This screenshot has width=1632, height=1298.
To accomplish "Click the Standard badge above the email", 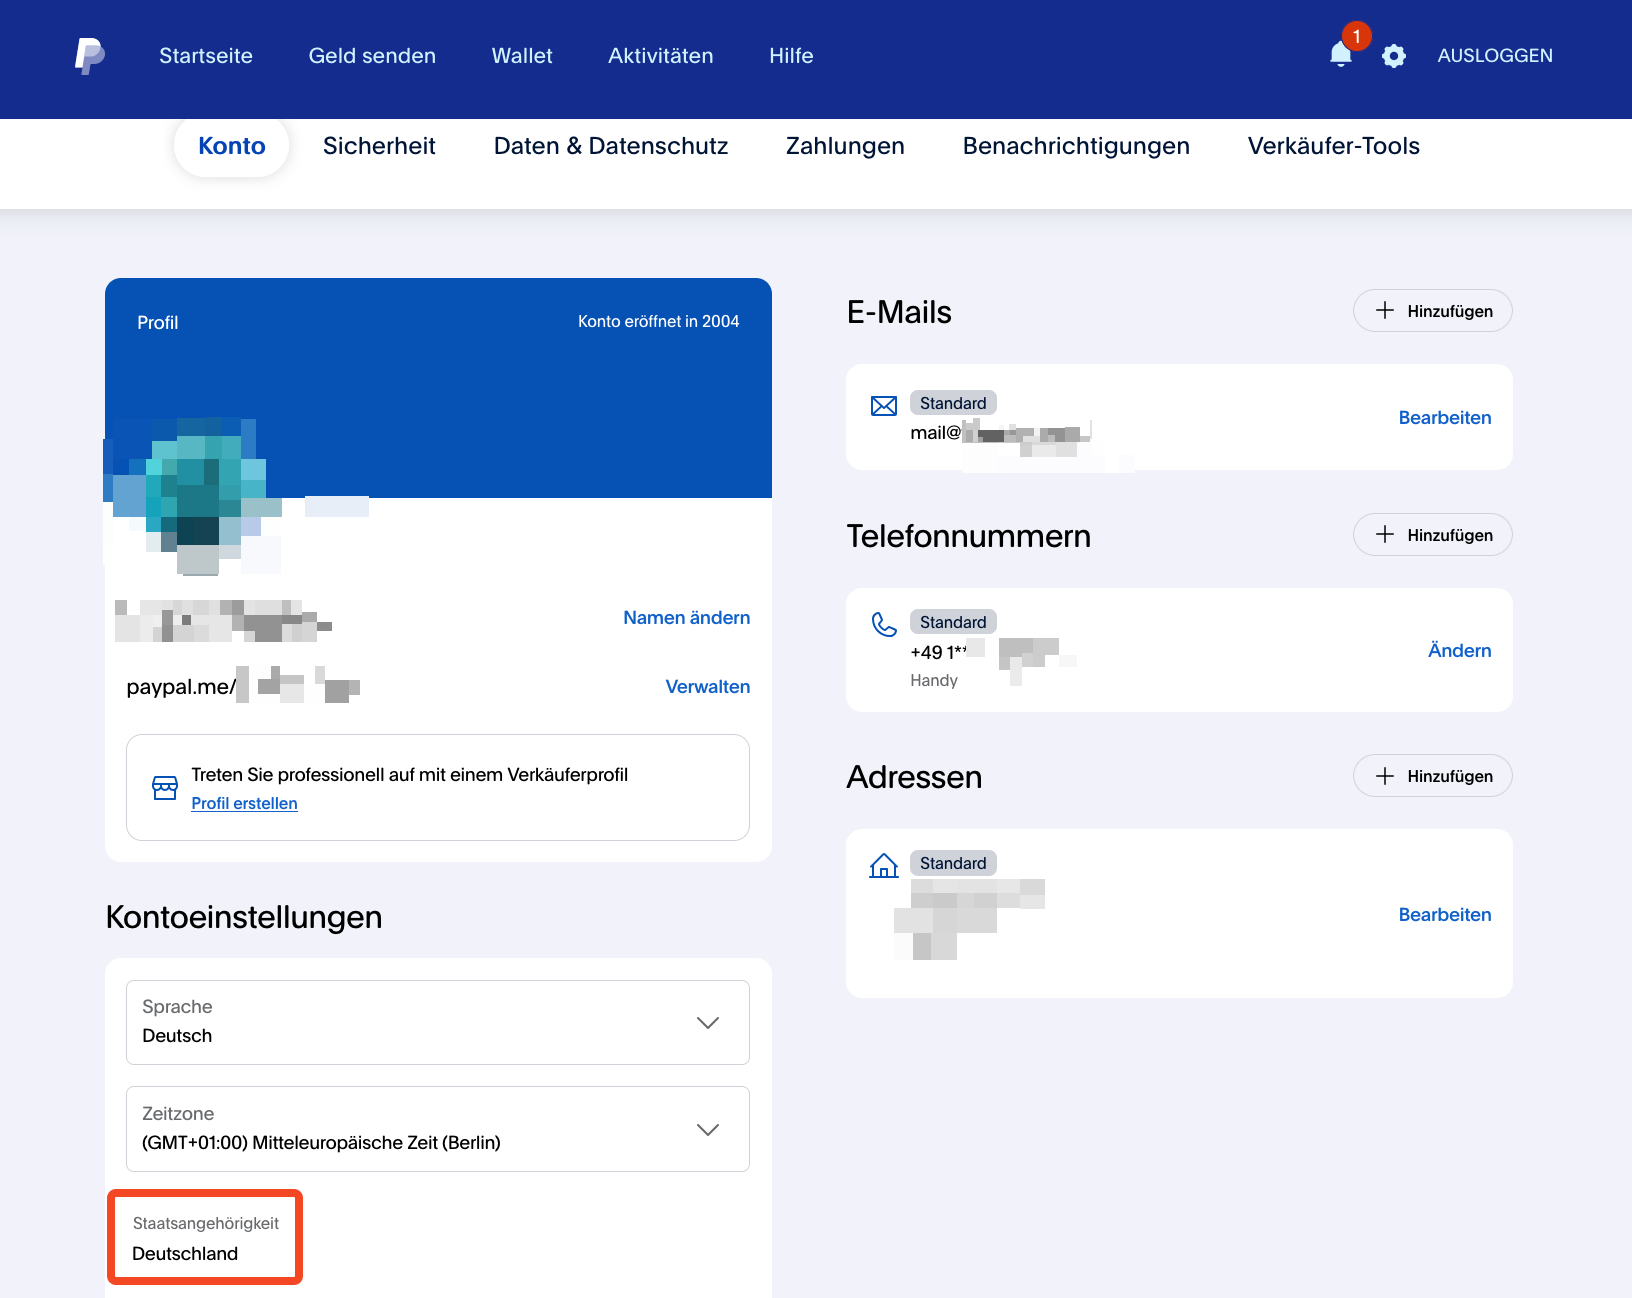I will coord(953,403).
